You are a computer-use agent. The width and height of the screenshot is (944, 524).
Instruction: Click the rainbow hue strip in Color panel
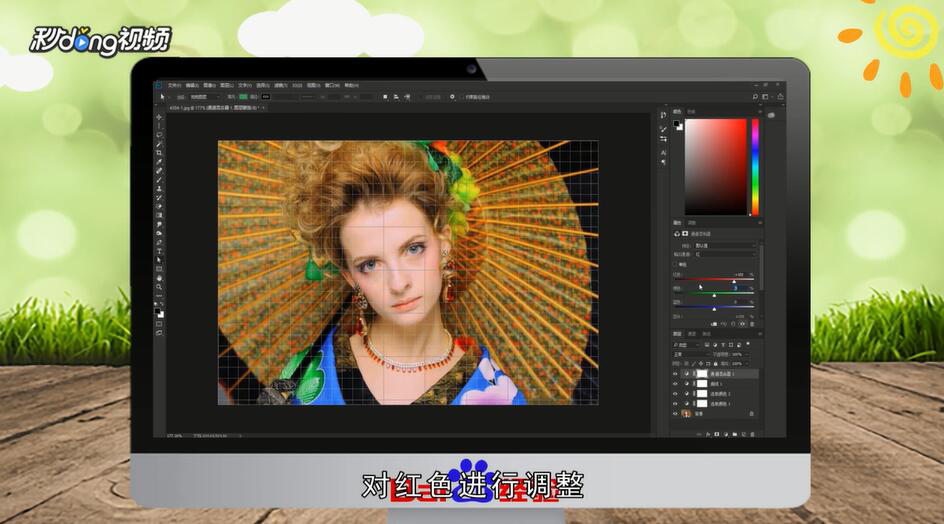click(x=755, y=167)
